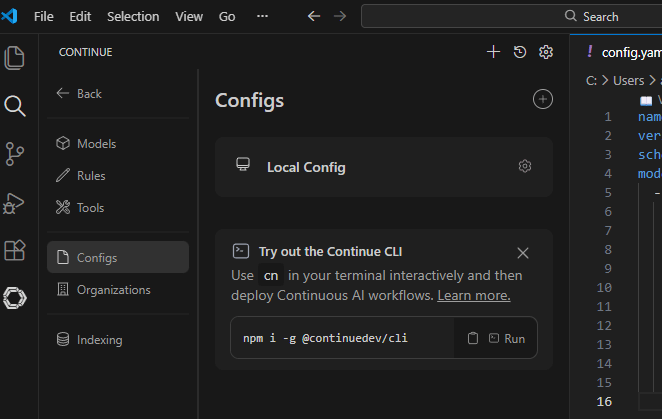Follow the Learn more link
The width and height of the screenshot is (662, 419).
[474, 296]
